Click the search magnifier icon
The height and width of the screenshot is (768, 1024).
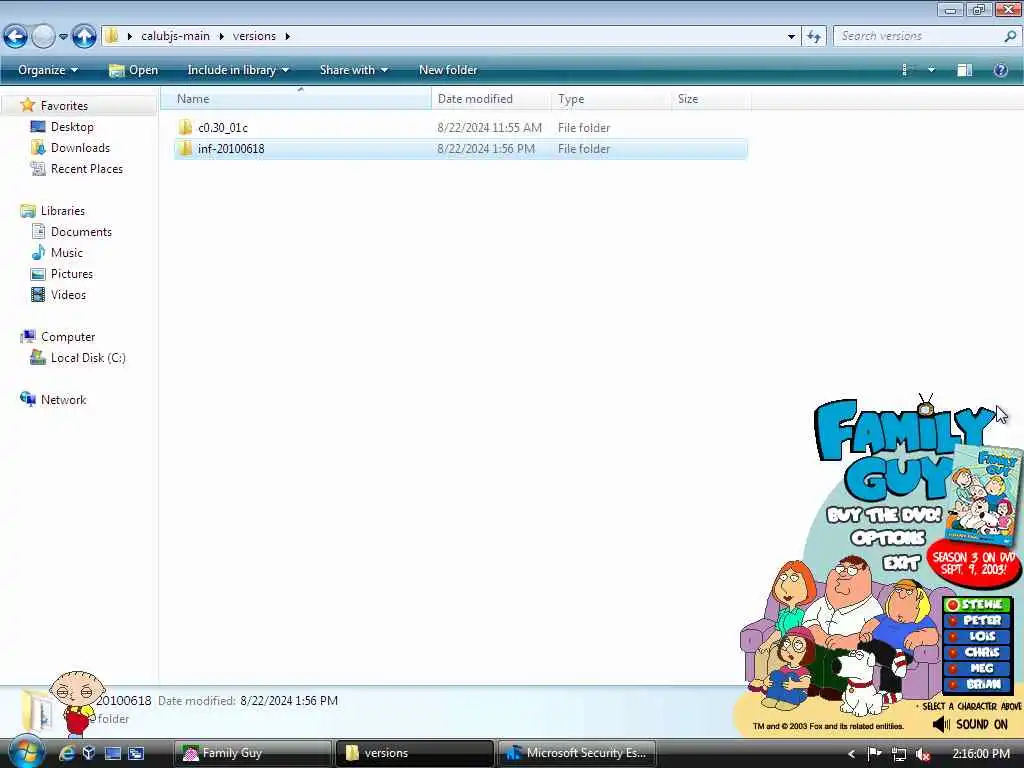[1010, 36]
